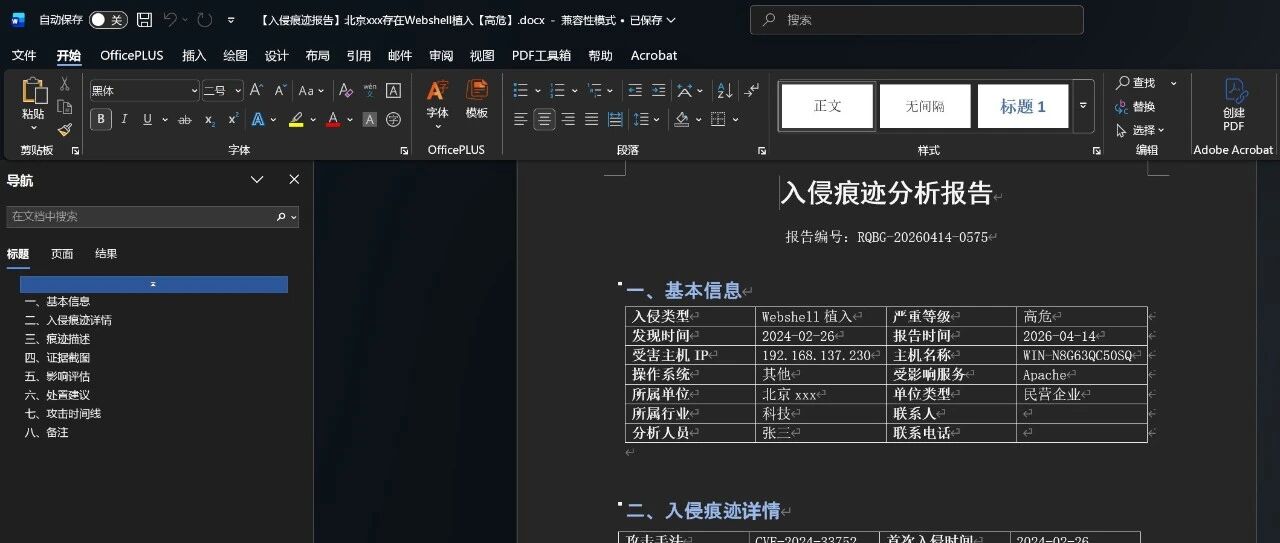Apply strikethrough formatting

click(x=184, y=120)
